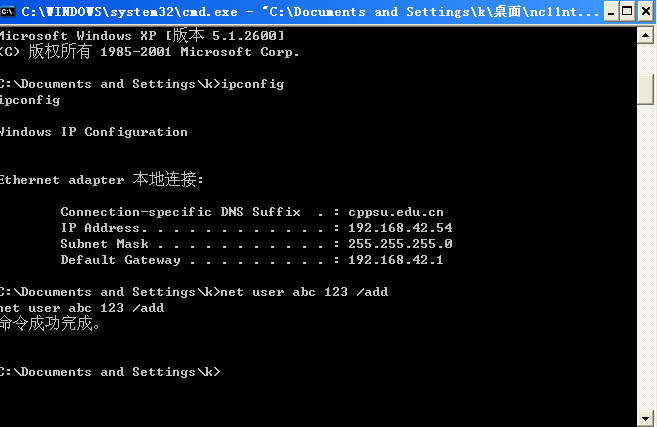Open the cmd.exe system menu icon
Image resolution: width=657 pixels, height=427 pixels.
tap(10, 12)
